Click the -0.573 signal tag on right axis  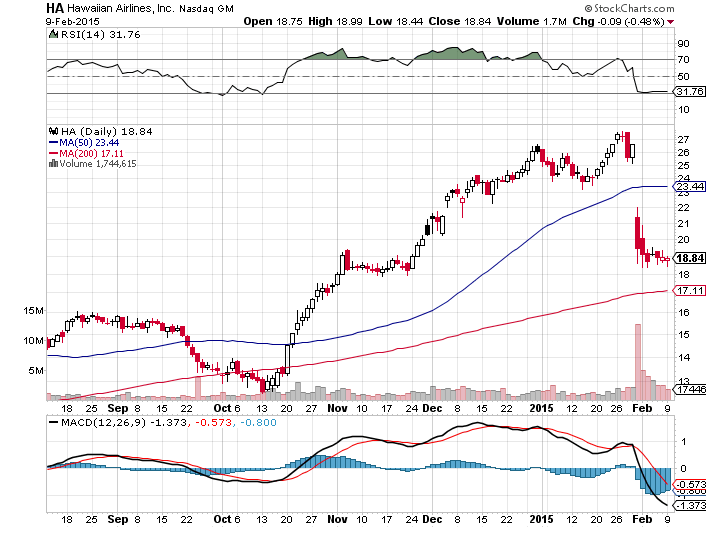pyautogui.click(x=690, y=485)
